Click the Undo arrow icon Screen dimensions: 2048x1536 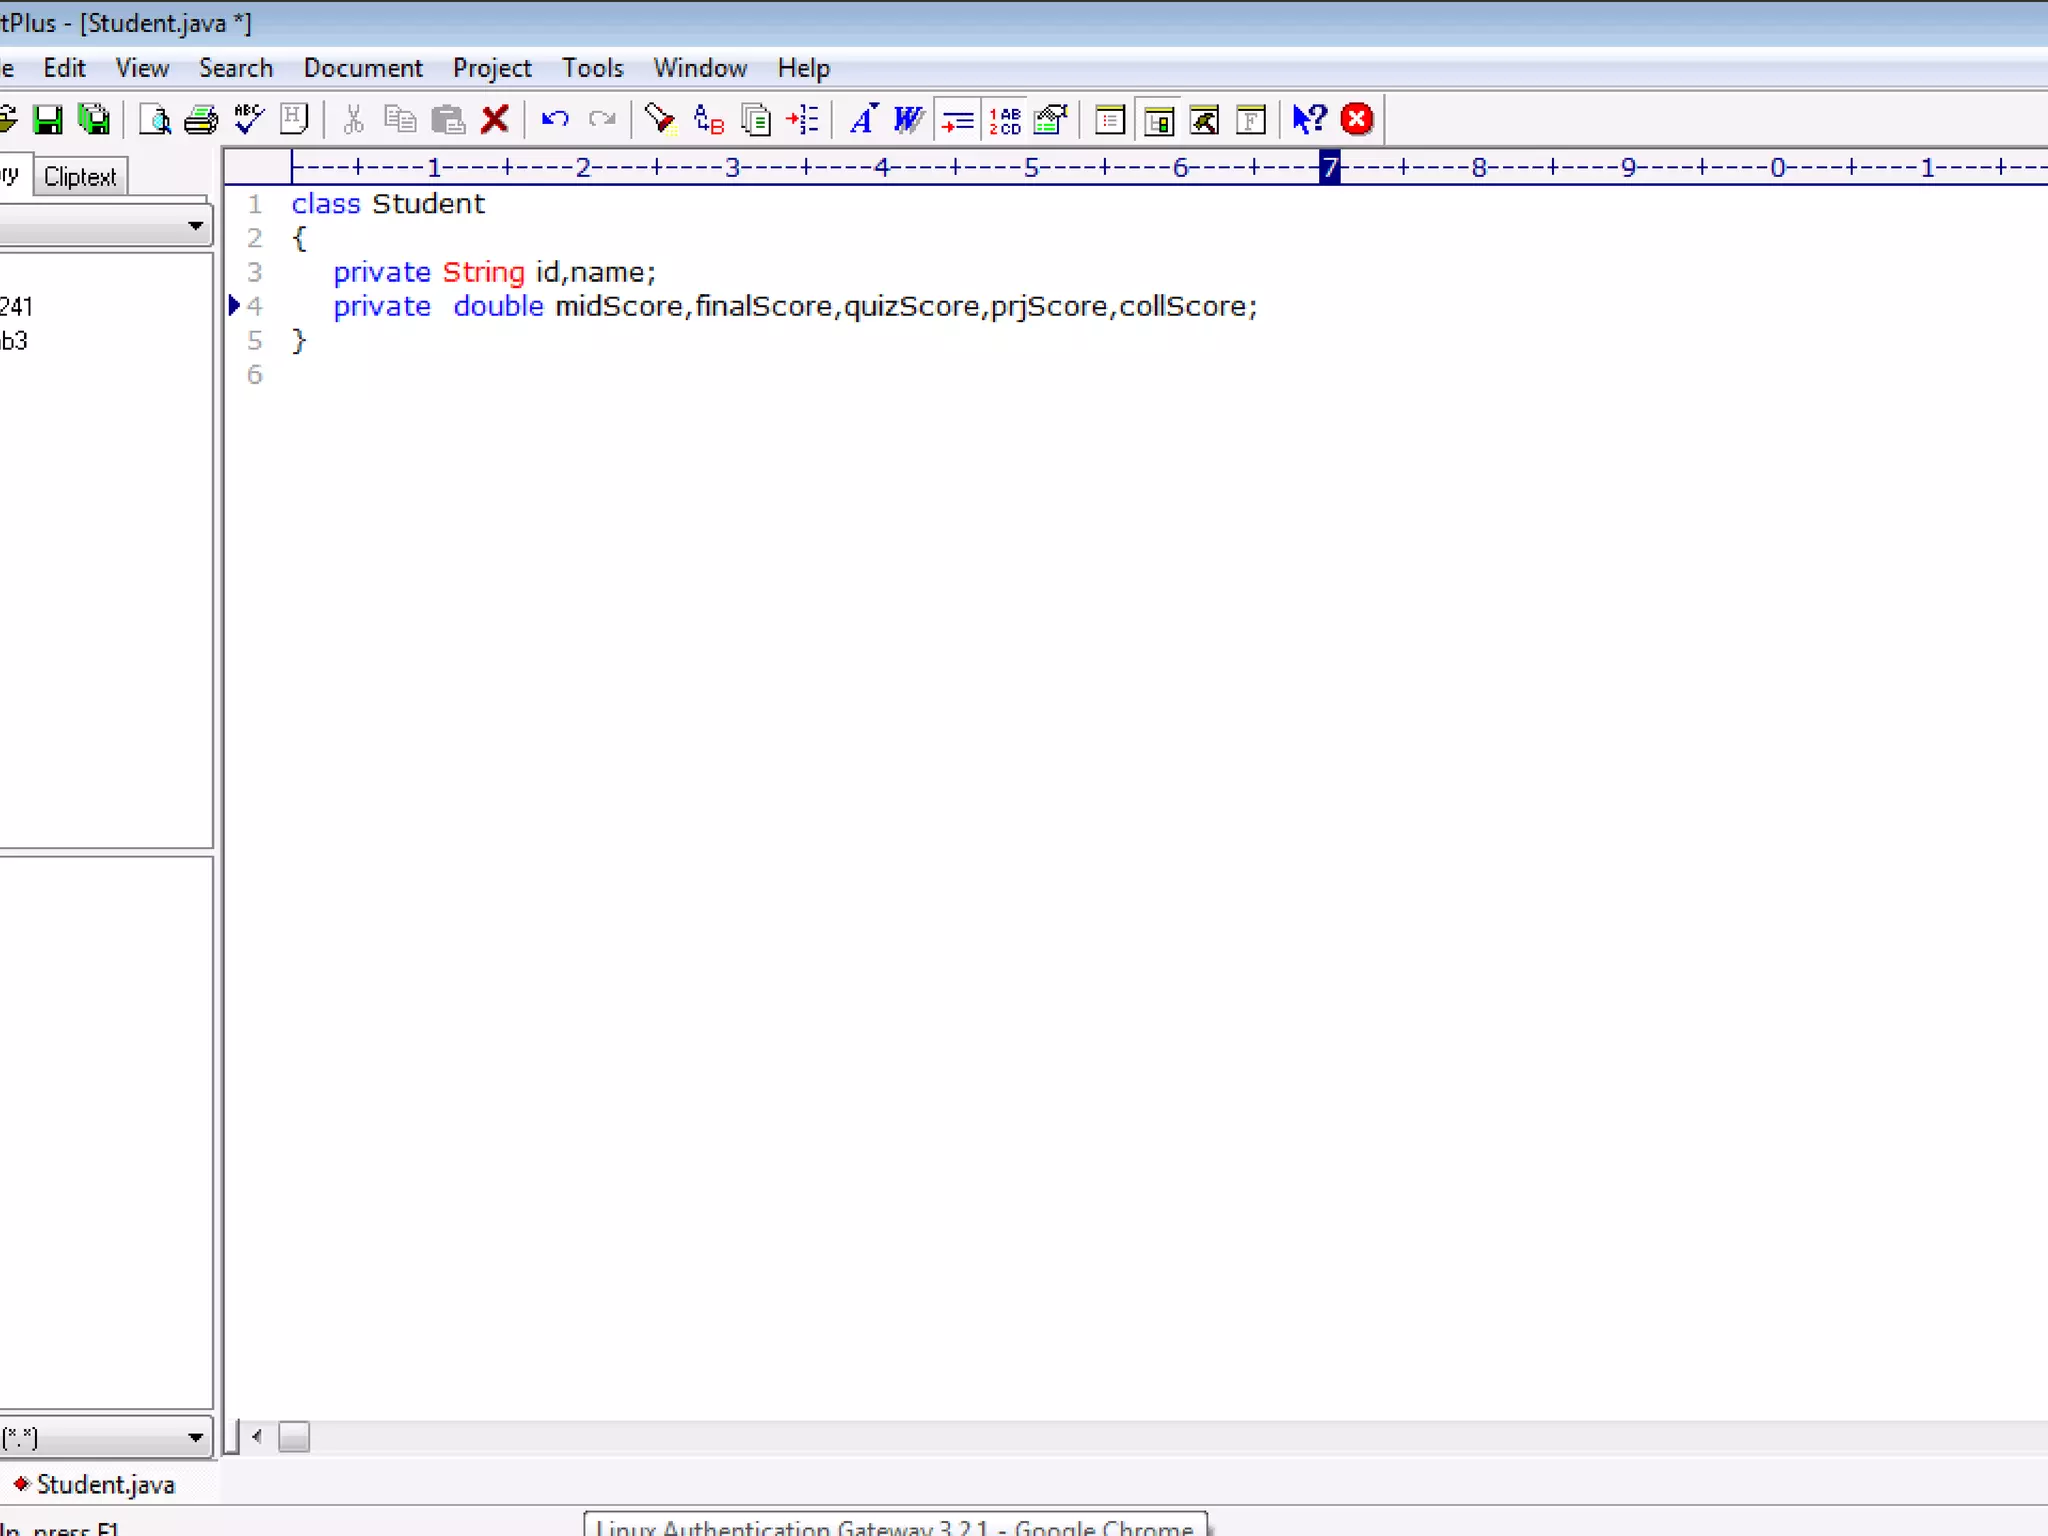555,120
